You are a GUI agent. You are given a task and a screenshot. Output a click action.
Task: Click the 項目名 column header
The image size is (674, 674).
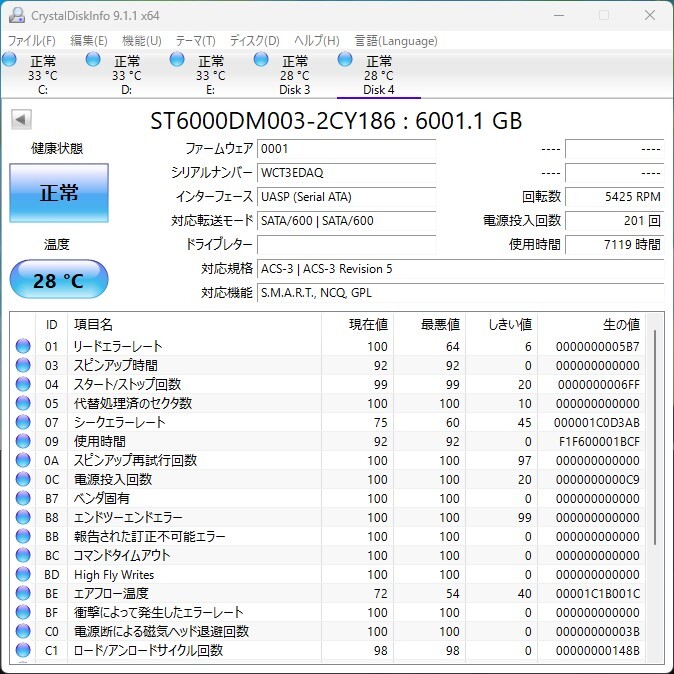pos(194,325)
